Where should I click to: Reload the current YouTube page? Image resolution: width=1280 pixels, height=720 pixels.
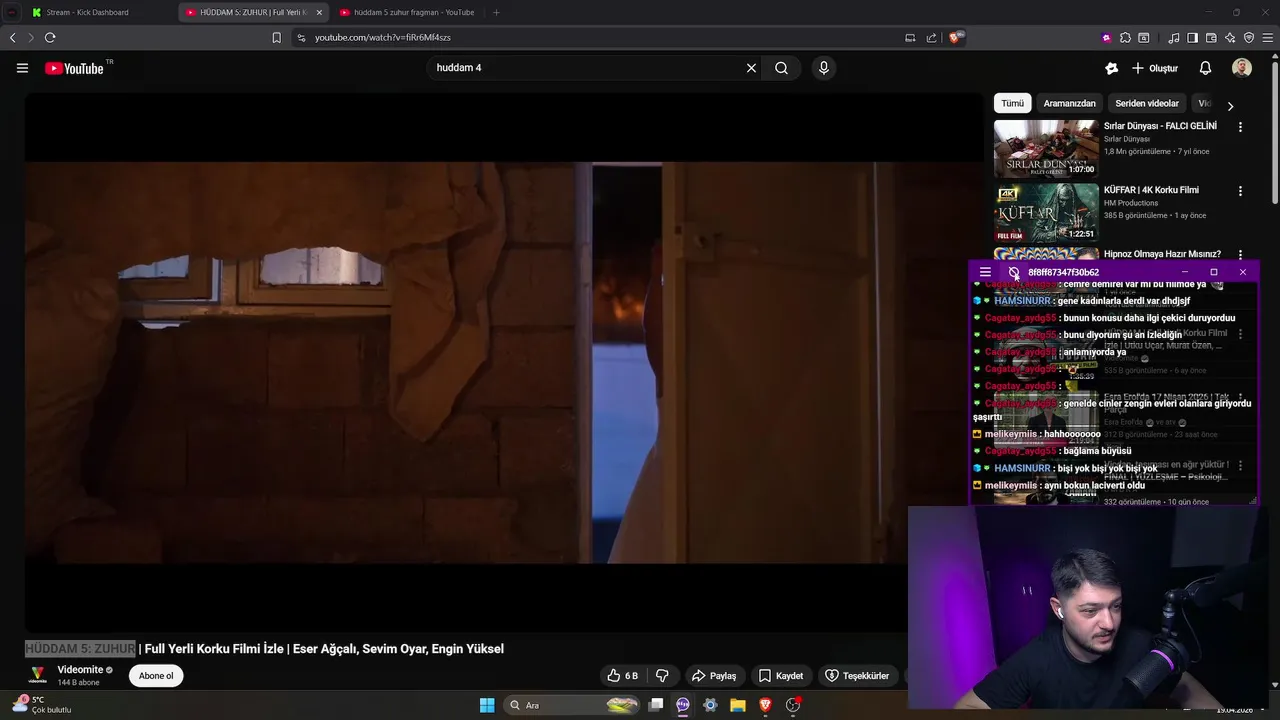tap(50, 38)
